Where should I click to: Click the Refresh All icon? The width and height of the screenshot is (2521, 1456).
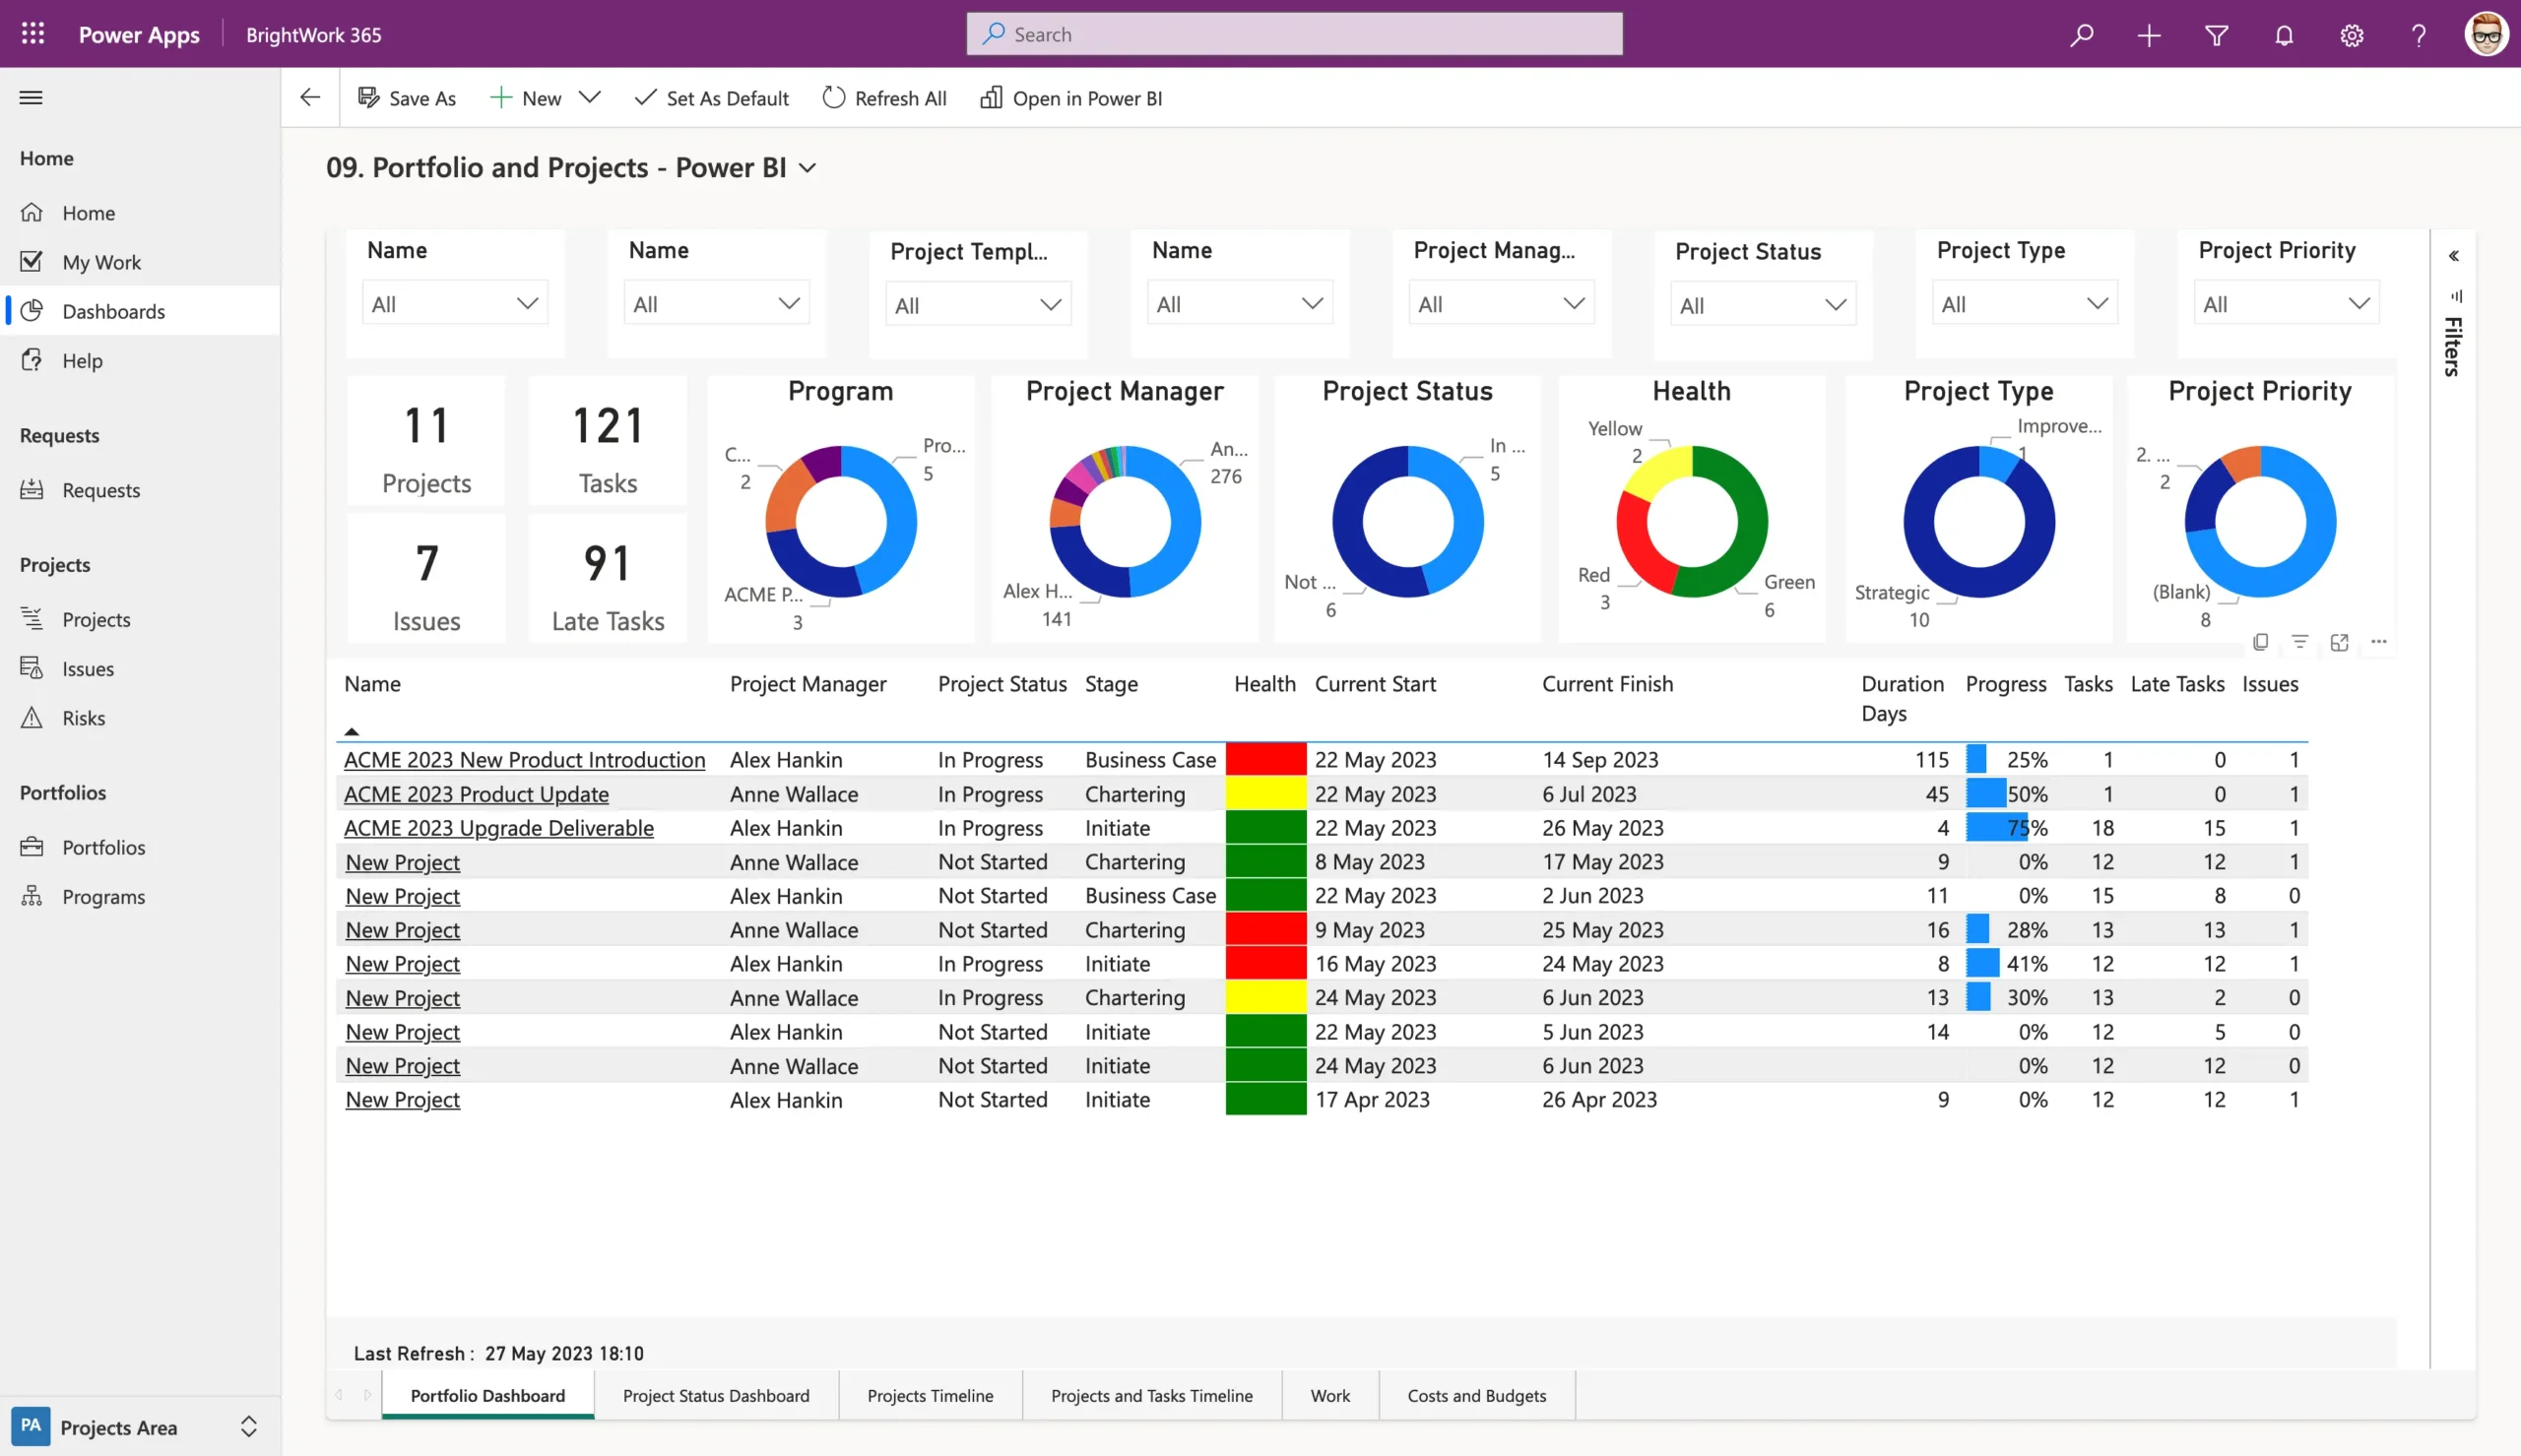pos(832,98)
